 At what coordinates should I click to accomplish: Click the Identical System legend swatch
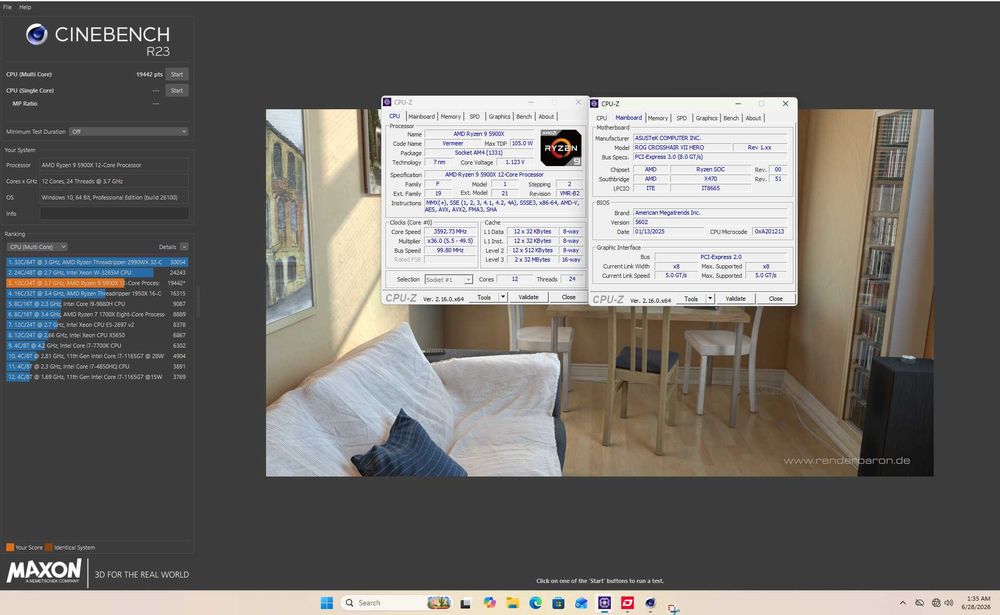pyautogui.click(x=48, y=547)
